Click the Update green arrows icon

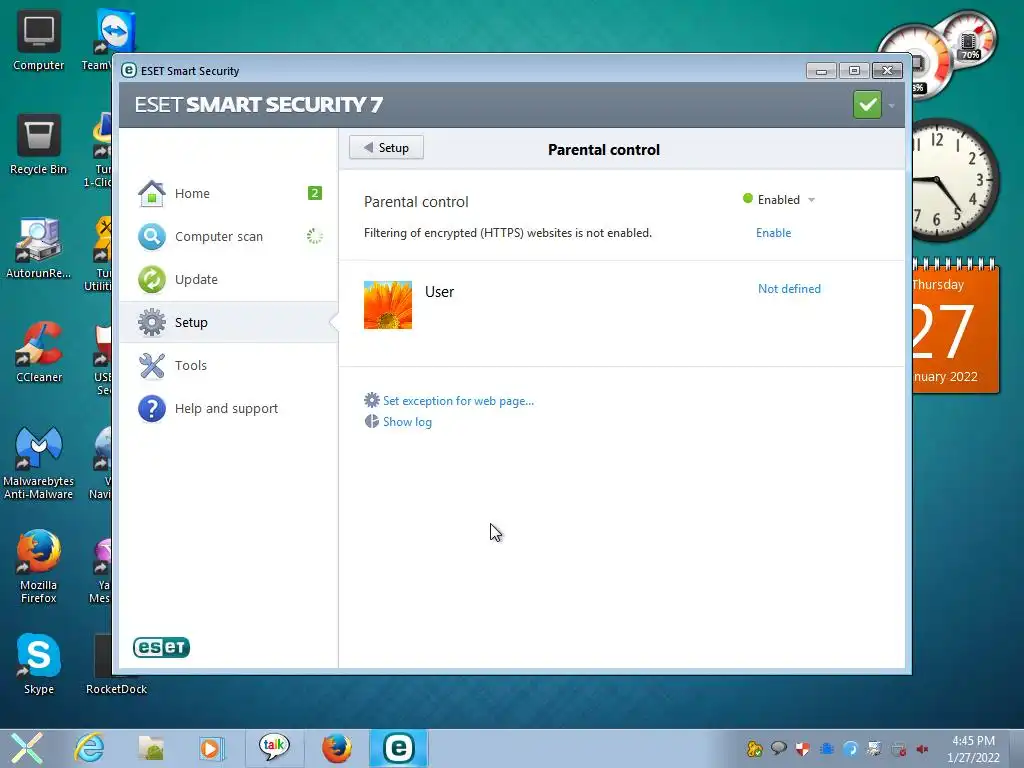click(152, 280)
